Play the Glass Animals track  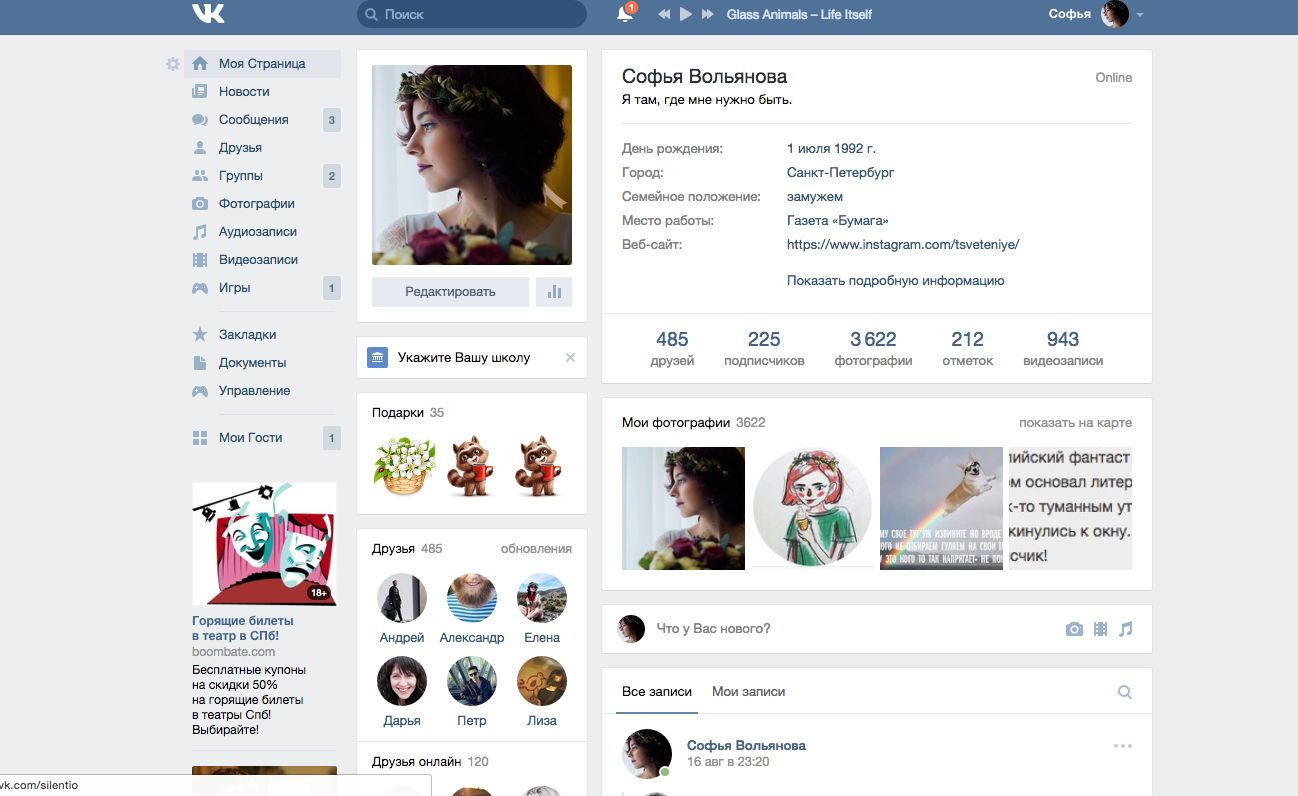686,14
